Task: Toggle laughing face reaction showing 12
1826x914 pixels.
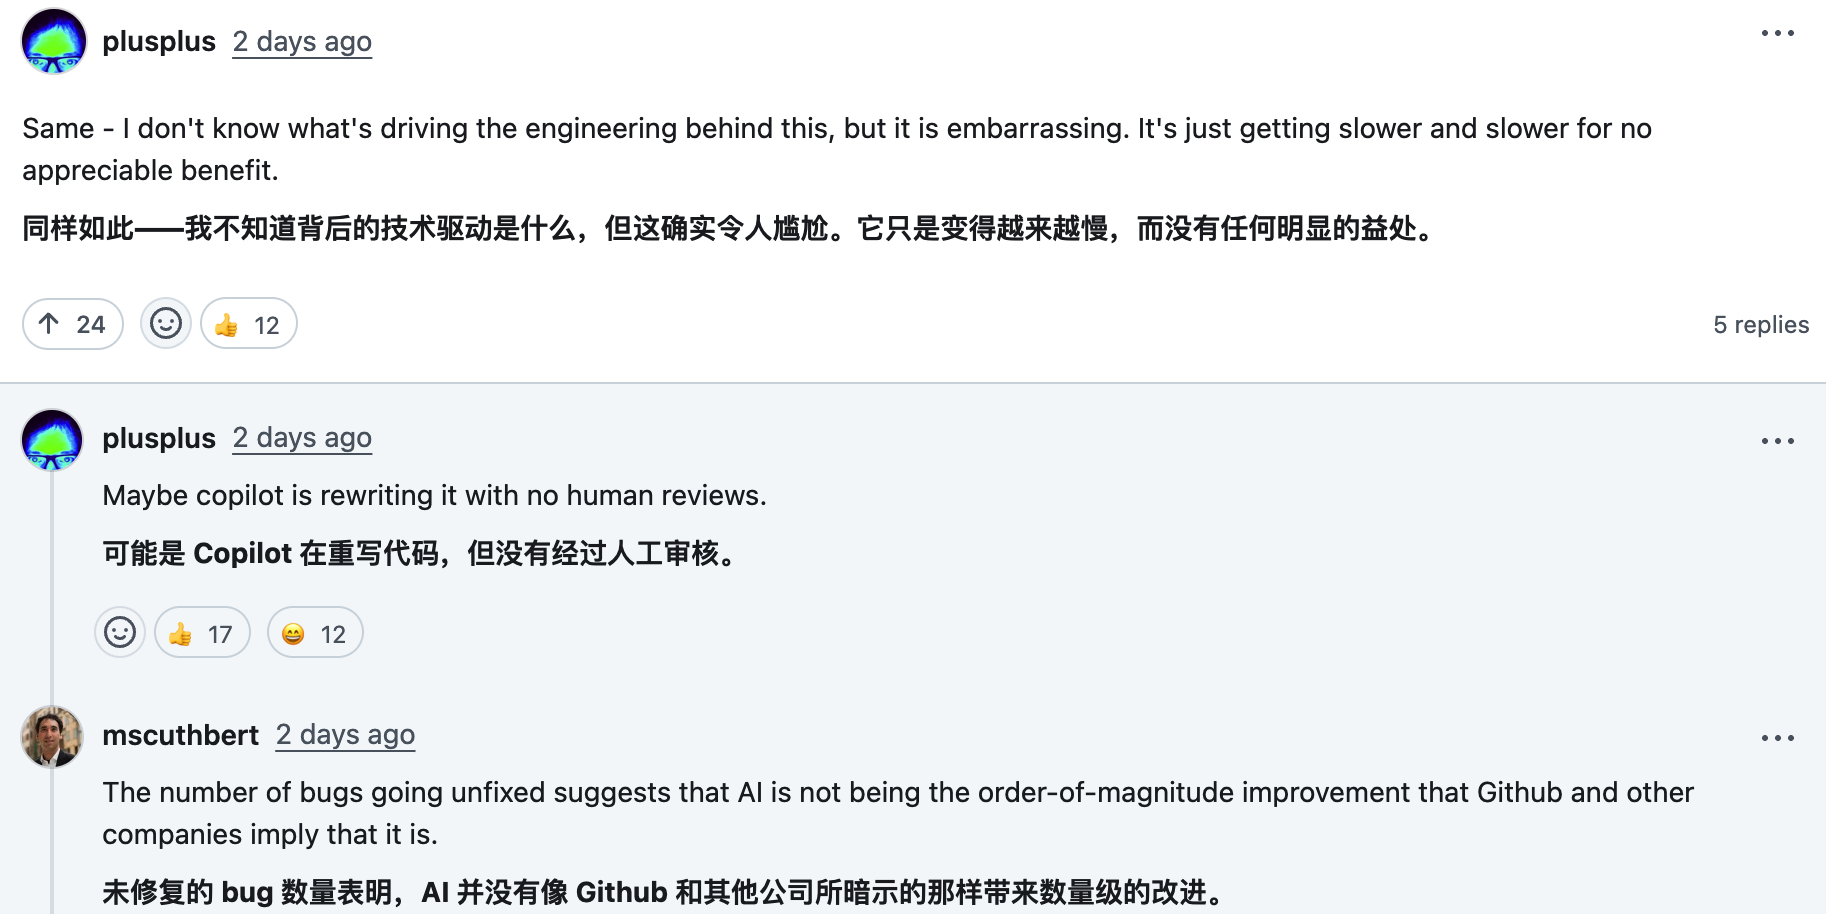Action: [x=315, y=633]
